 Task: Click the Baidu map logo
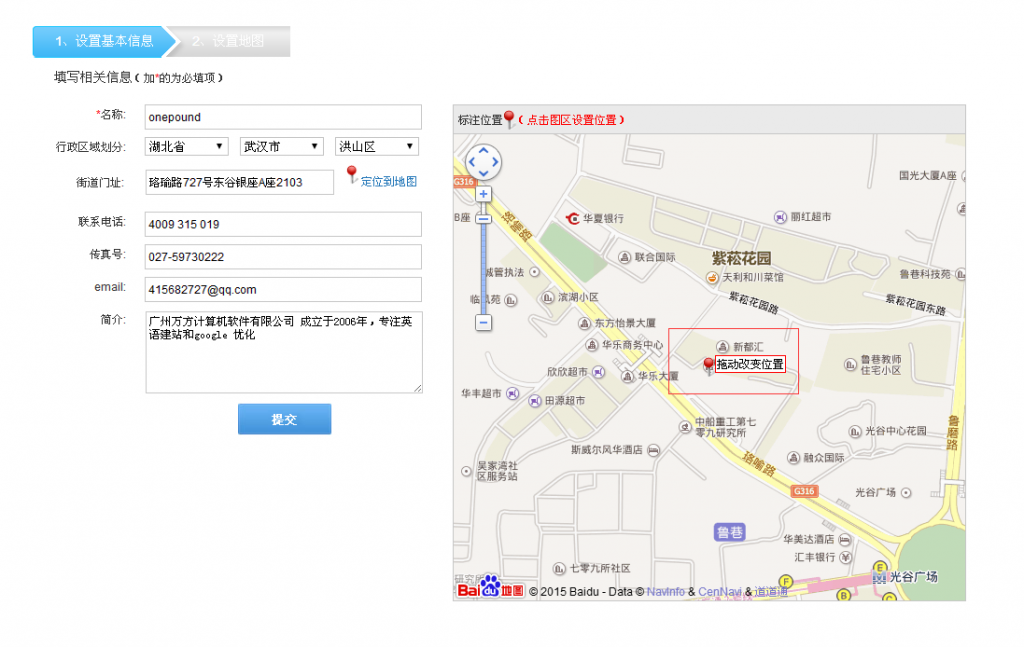click(x=490, y=587)
